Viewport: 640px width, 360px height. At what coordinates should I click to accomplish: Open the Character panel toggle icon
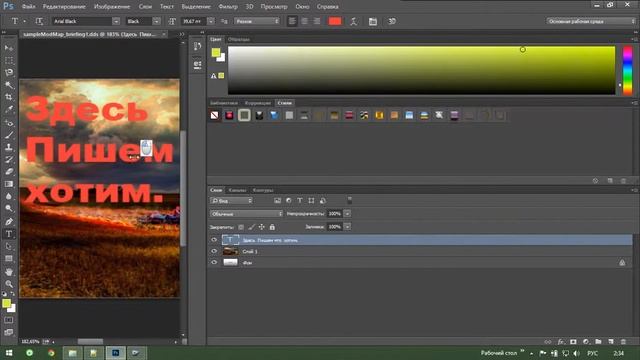point(373,21)
